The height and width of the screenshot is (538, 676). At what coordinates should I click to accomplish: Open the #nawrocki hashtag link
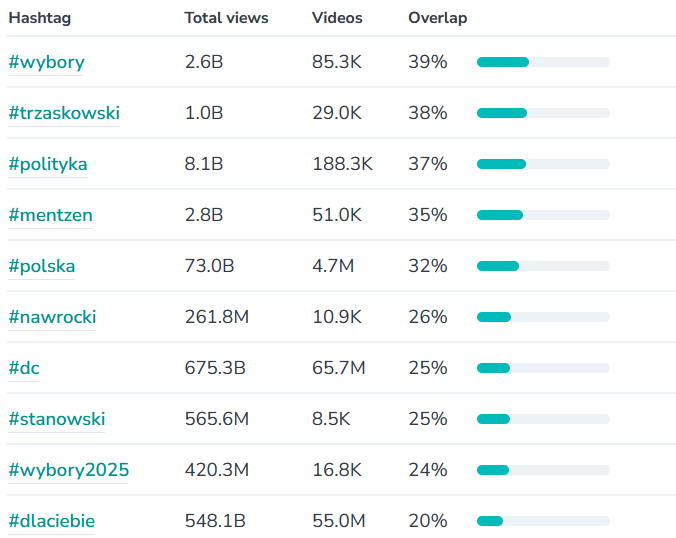pyautogui.click(x=53, y=317)
